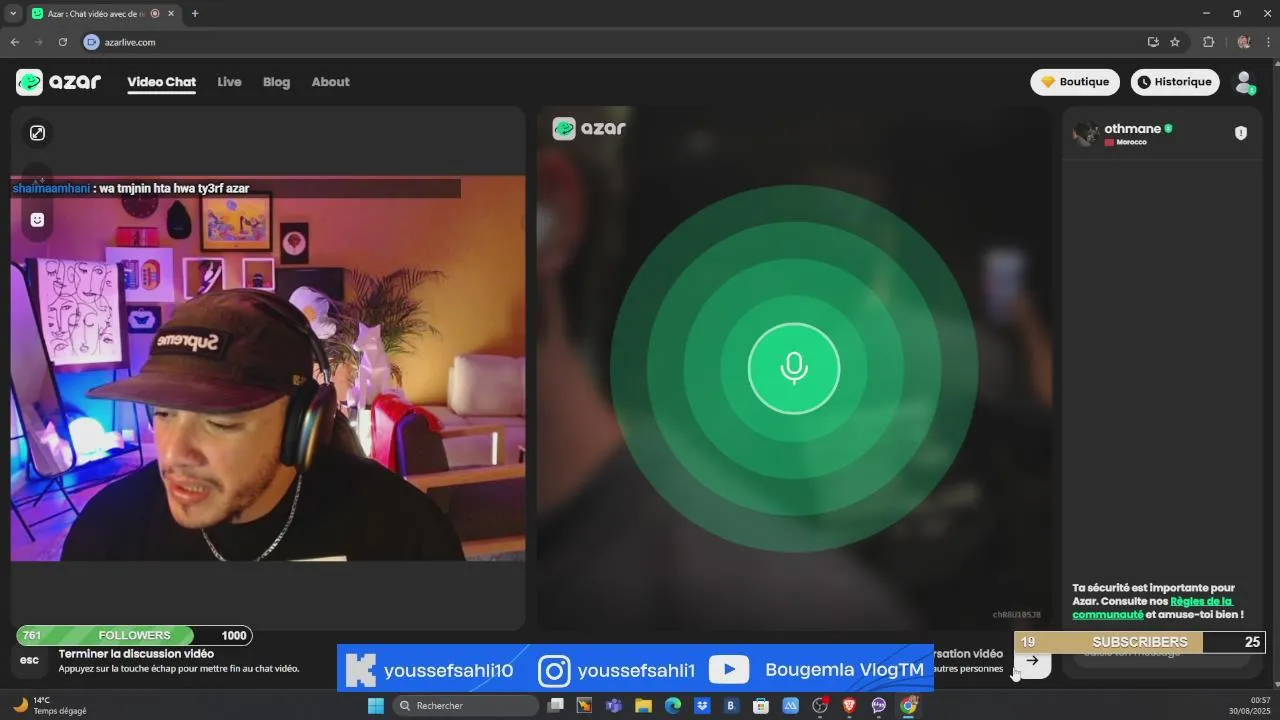Screen dimensions: 1280x720
Task: Switch to the Live tab
Action: point(229,82)
